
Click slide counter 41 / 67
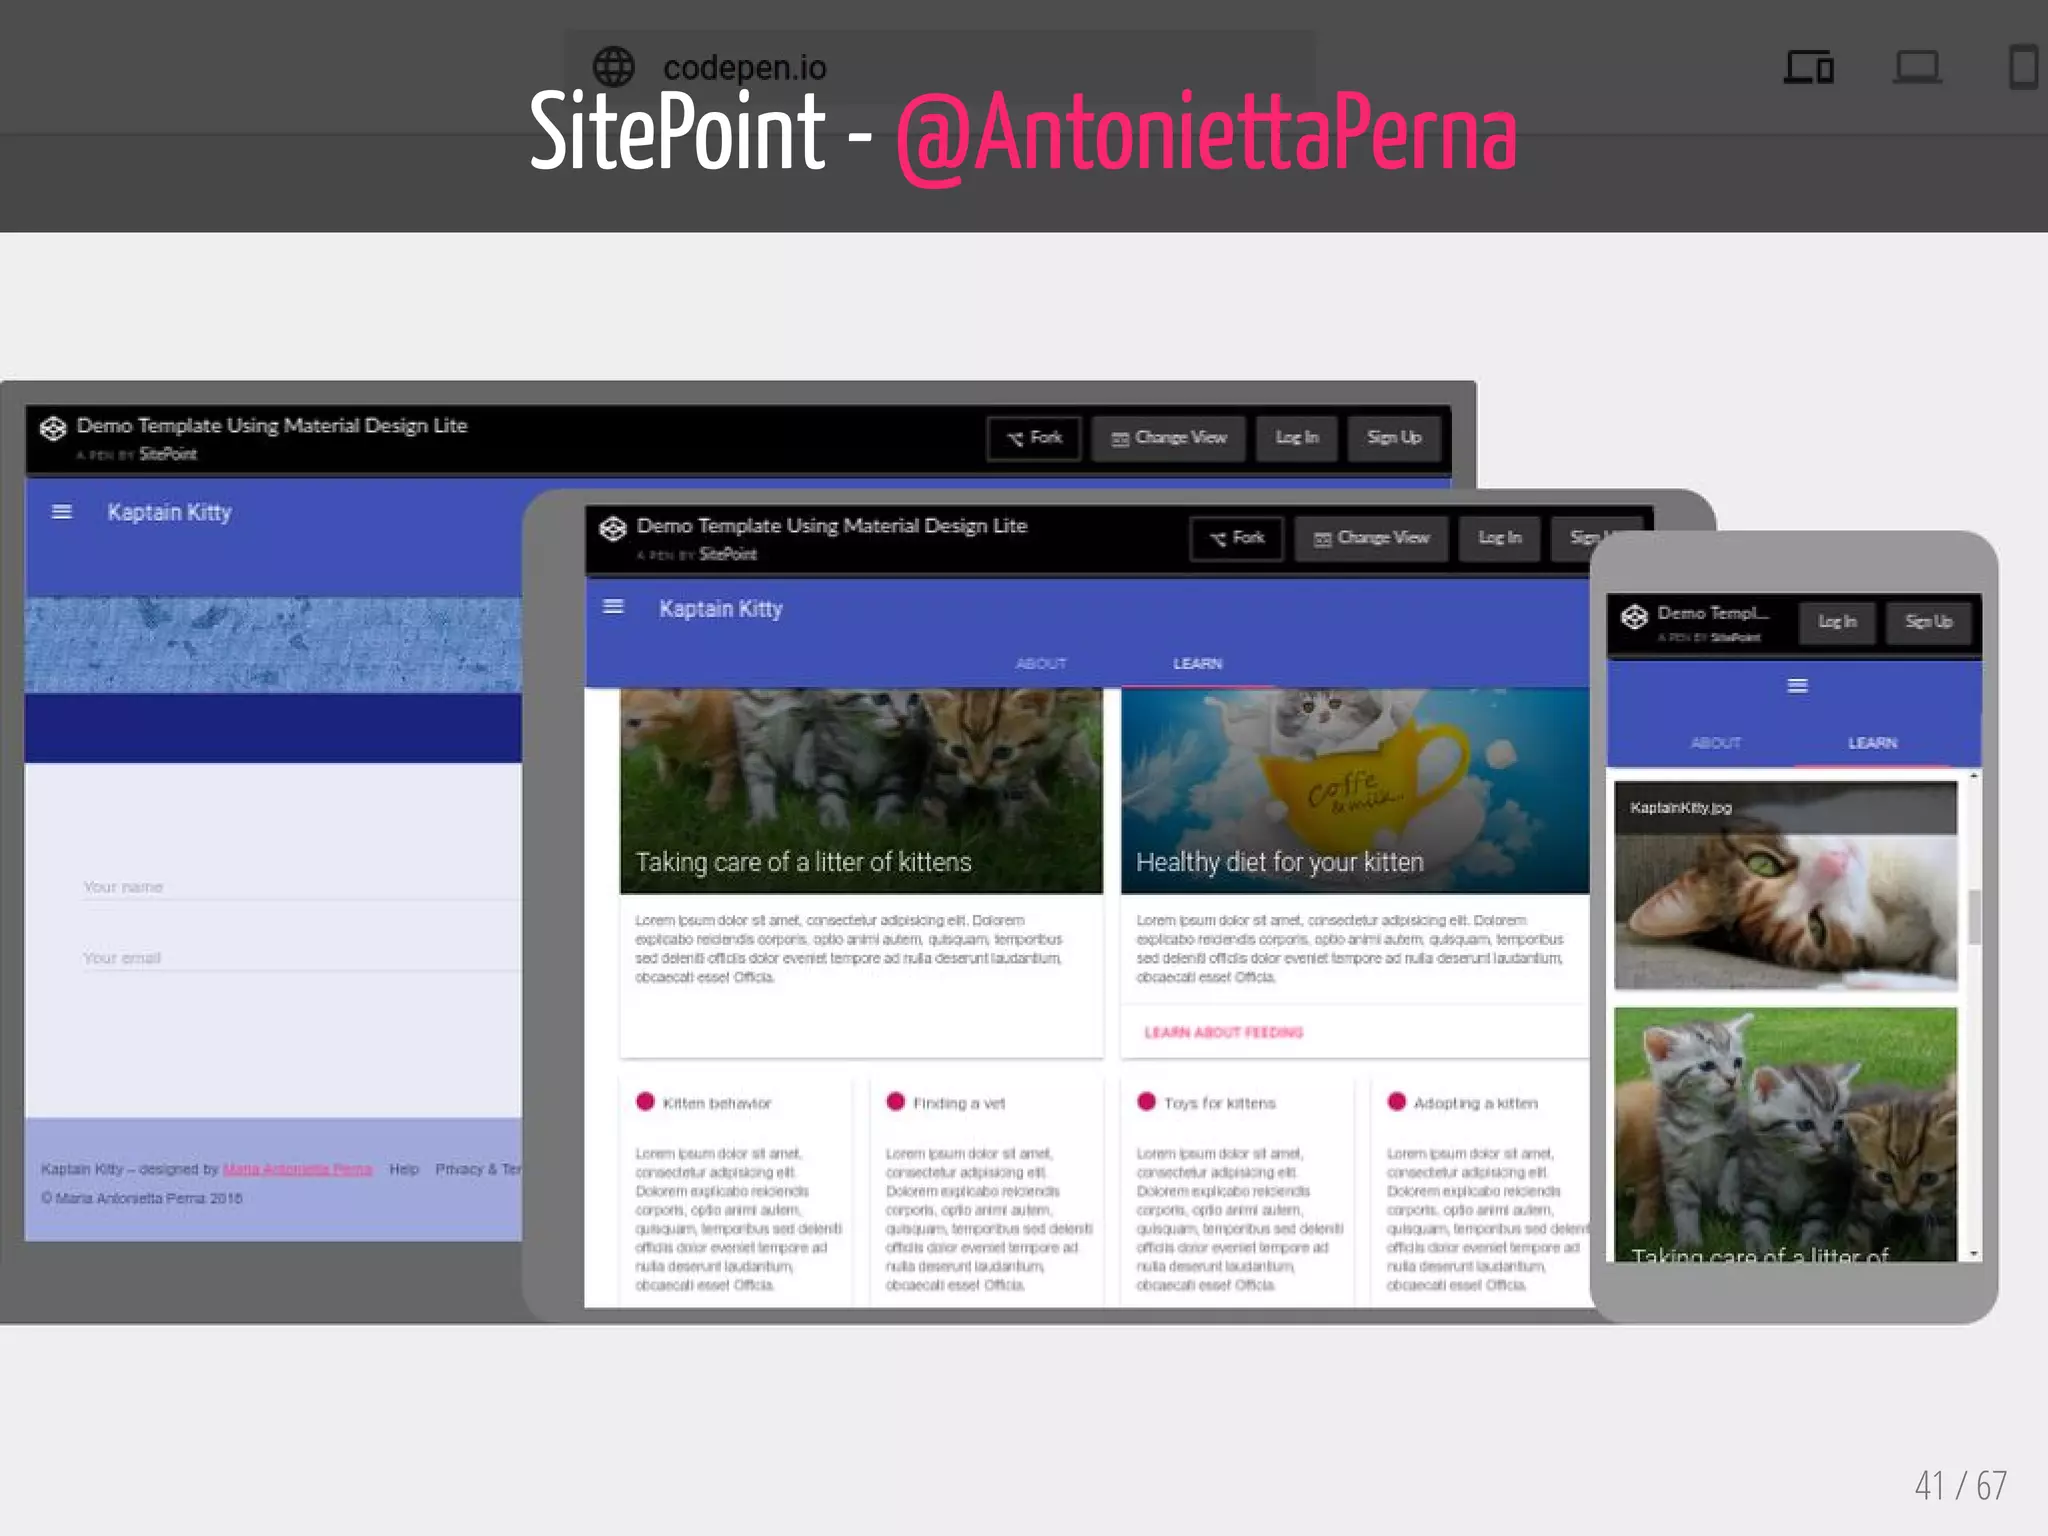pos(1960,1485)
